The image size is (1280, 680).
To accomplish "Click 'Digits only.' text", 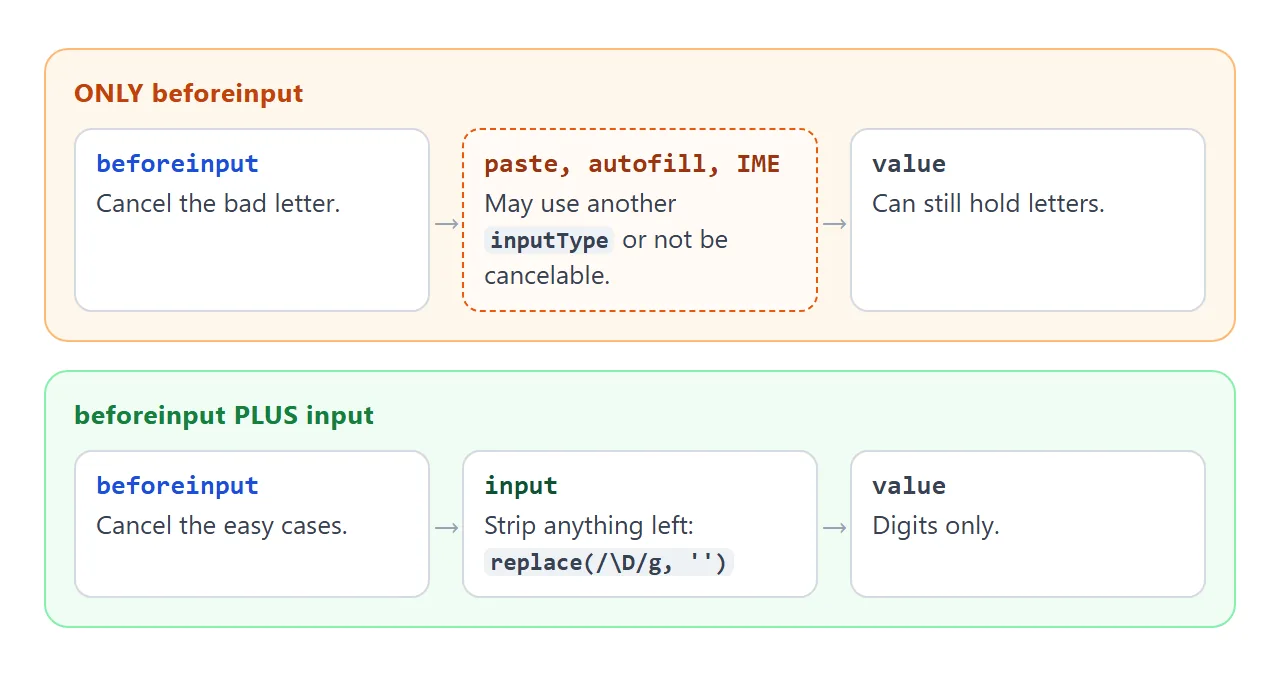I will point(936,526).
